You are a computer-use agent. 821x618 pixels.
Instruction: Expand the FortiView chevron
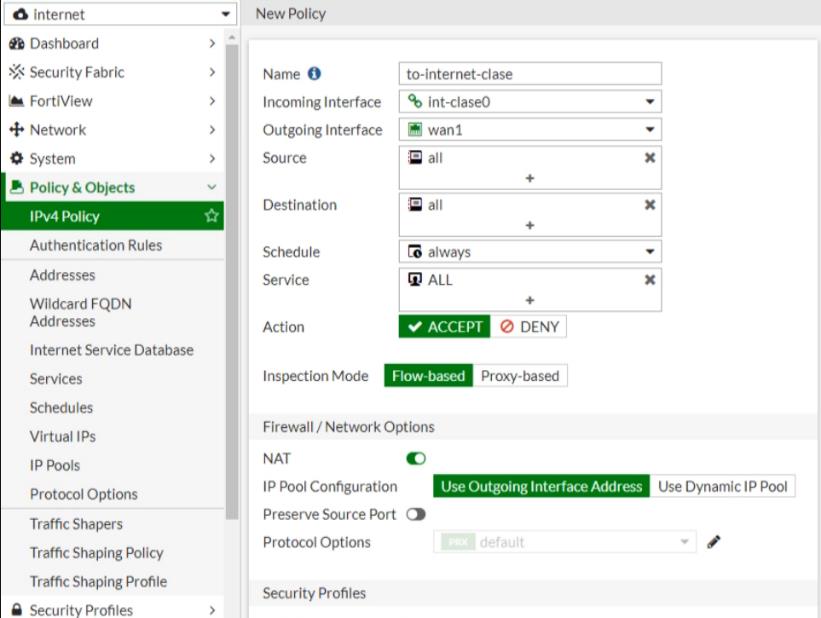point(212,101)
